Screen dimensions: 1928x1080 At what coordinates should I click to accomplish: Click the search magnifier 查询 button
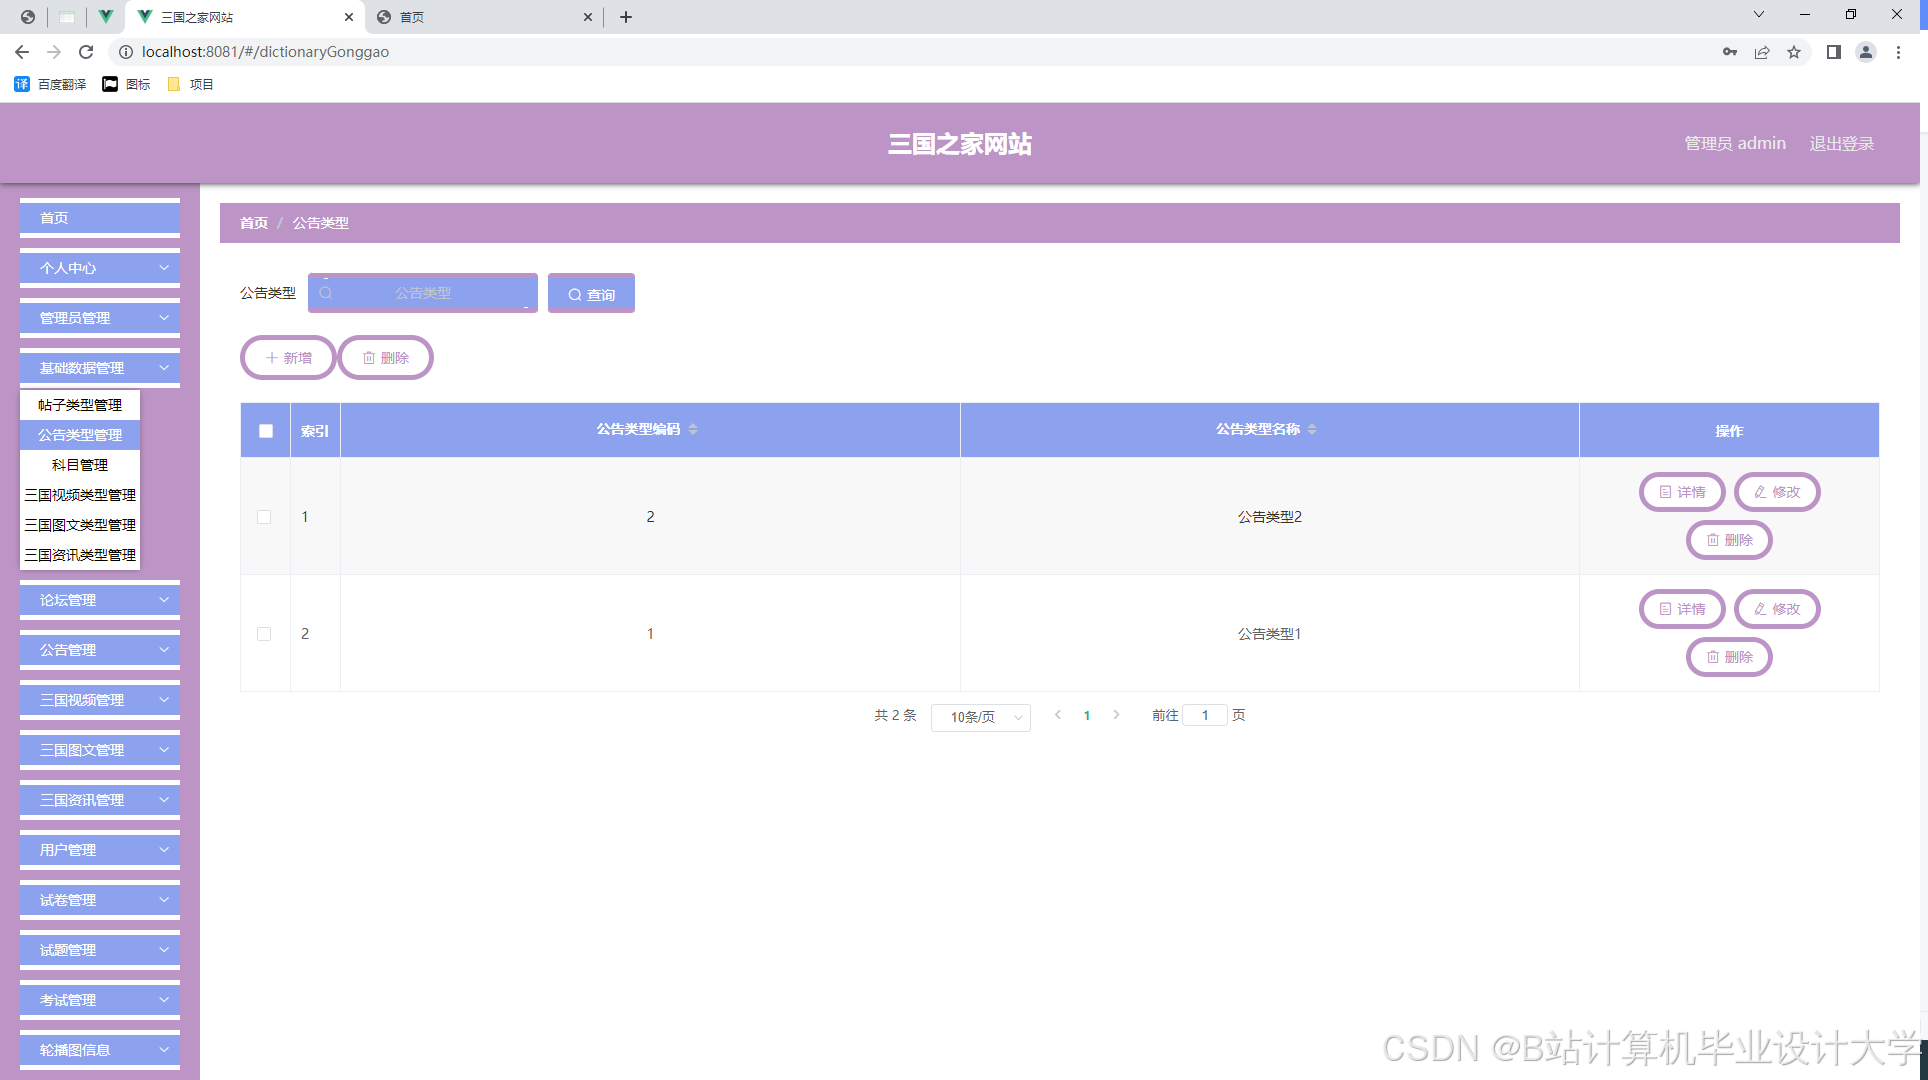[591, 294]
